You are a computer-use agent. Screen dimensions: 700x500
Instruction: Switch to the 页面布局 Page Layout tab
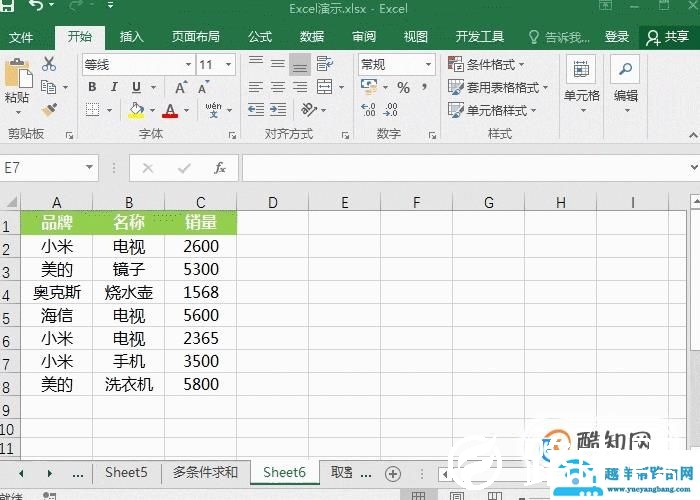click(195, 37)
